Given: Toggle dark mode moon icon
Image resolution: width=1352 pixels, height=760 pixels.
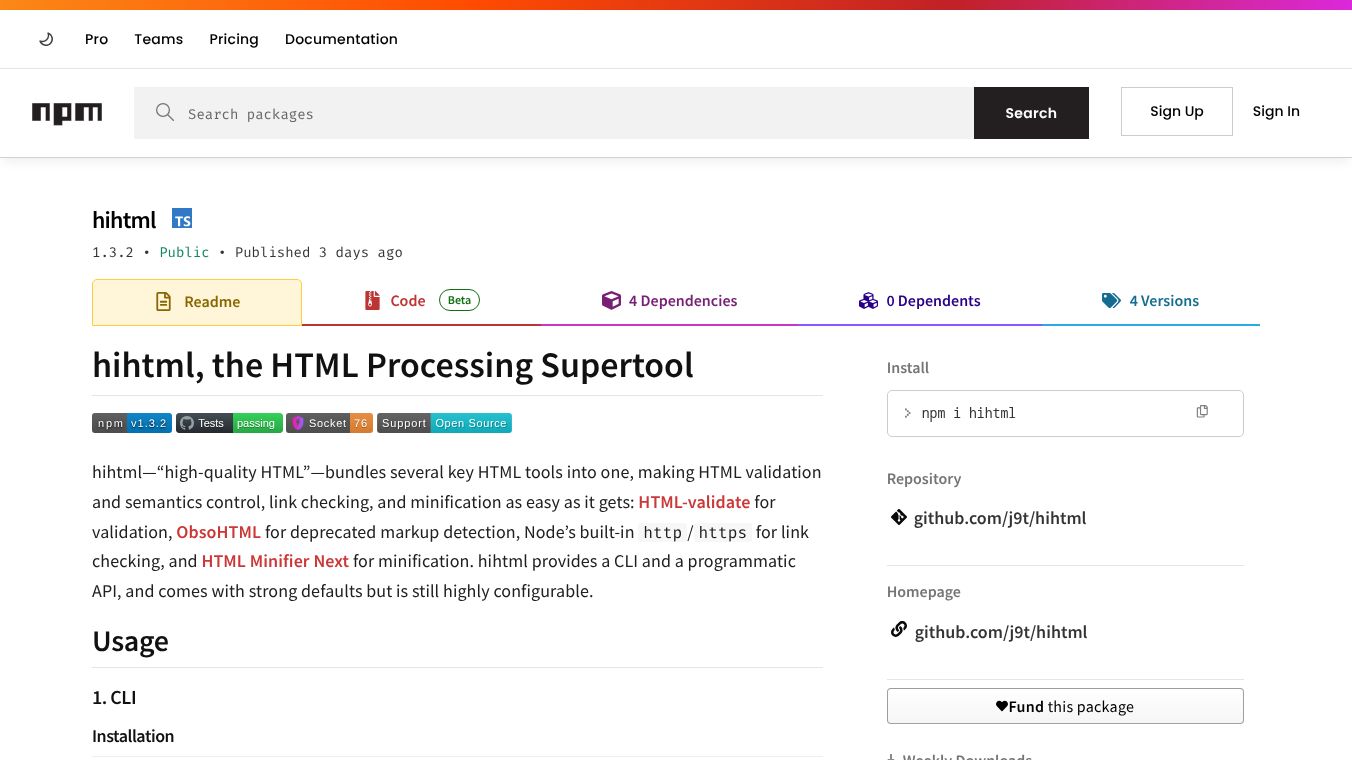Looking at the screenshot, I should point(46,39).
